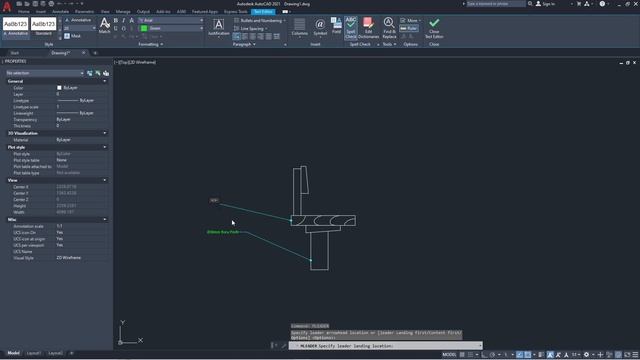The image size is (640, 360).
Task: Insert a Symbol via the @ icon
Action: [x=320, y=27]
